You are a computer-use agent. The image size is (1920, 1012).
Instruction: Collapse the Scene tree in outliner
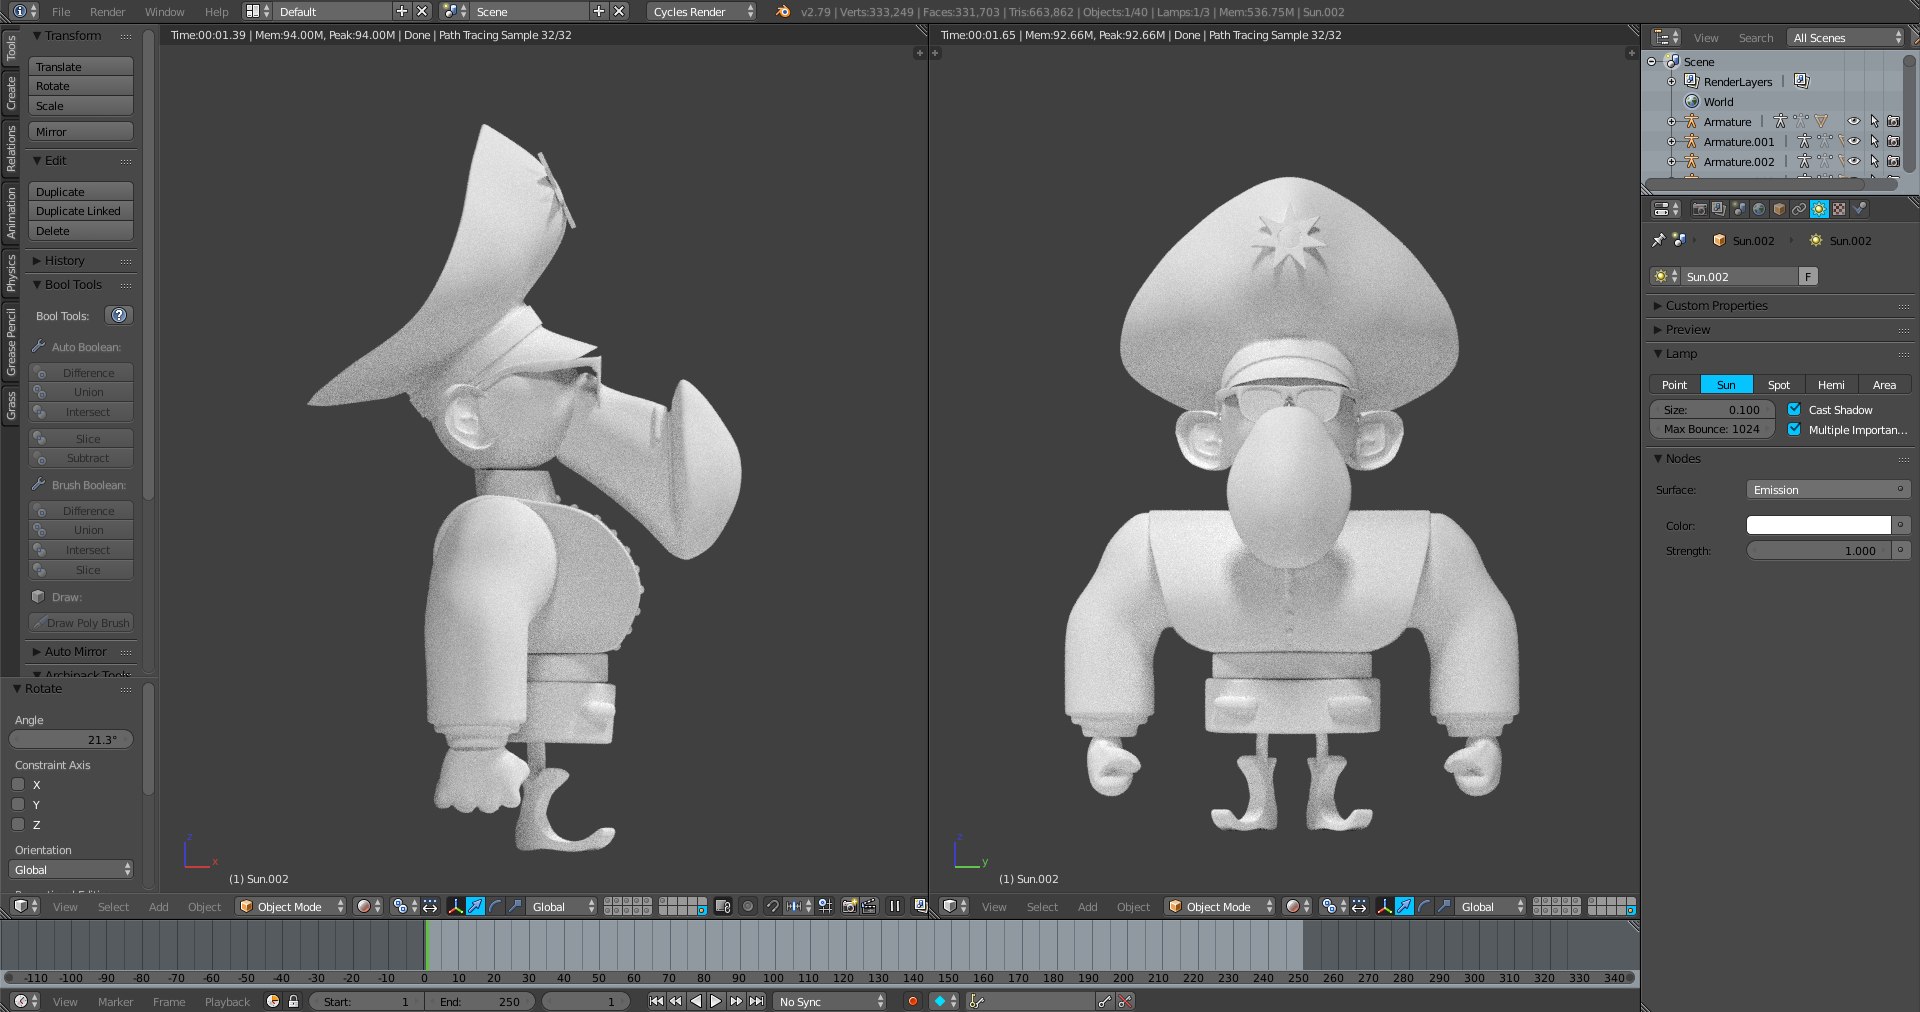click(x=1651, y=61)
